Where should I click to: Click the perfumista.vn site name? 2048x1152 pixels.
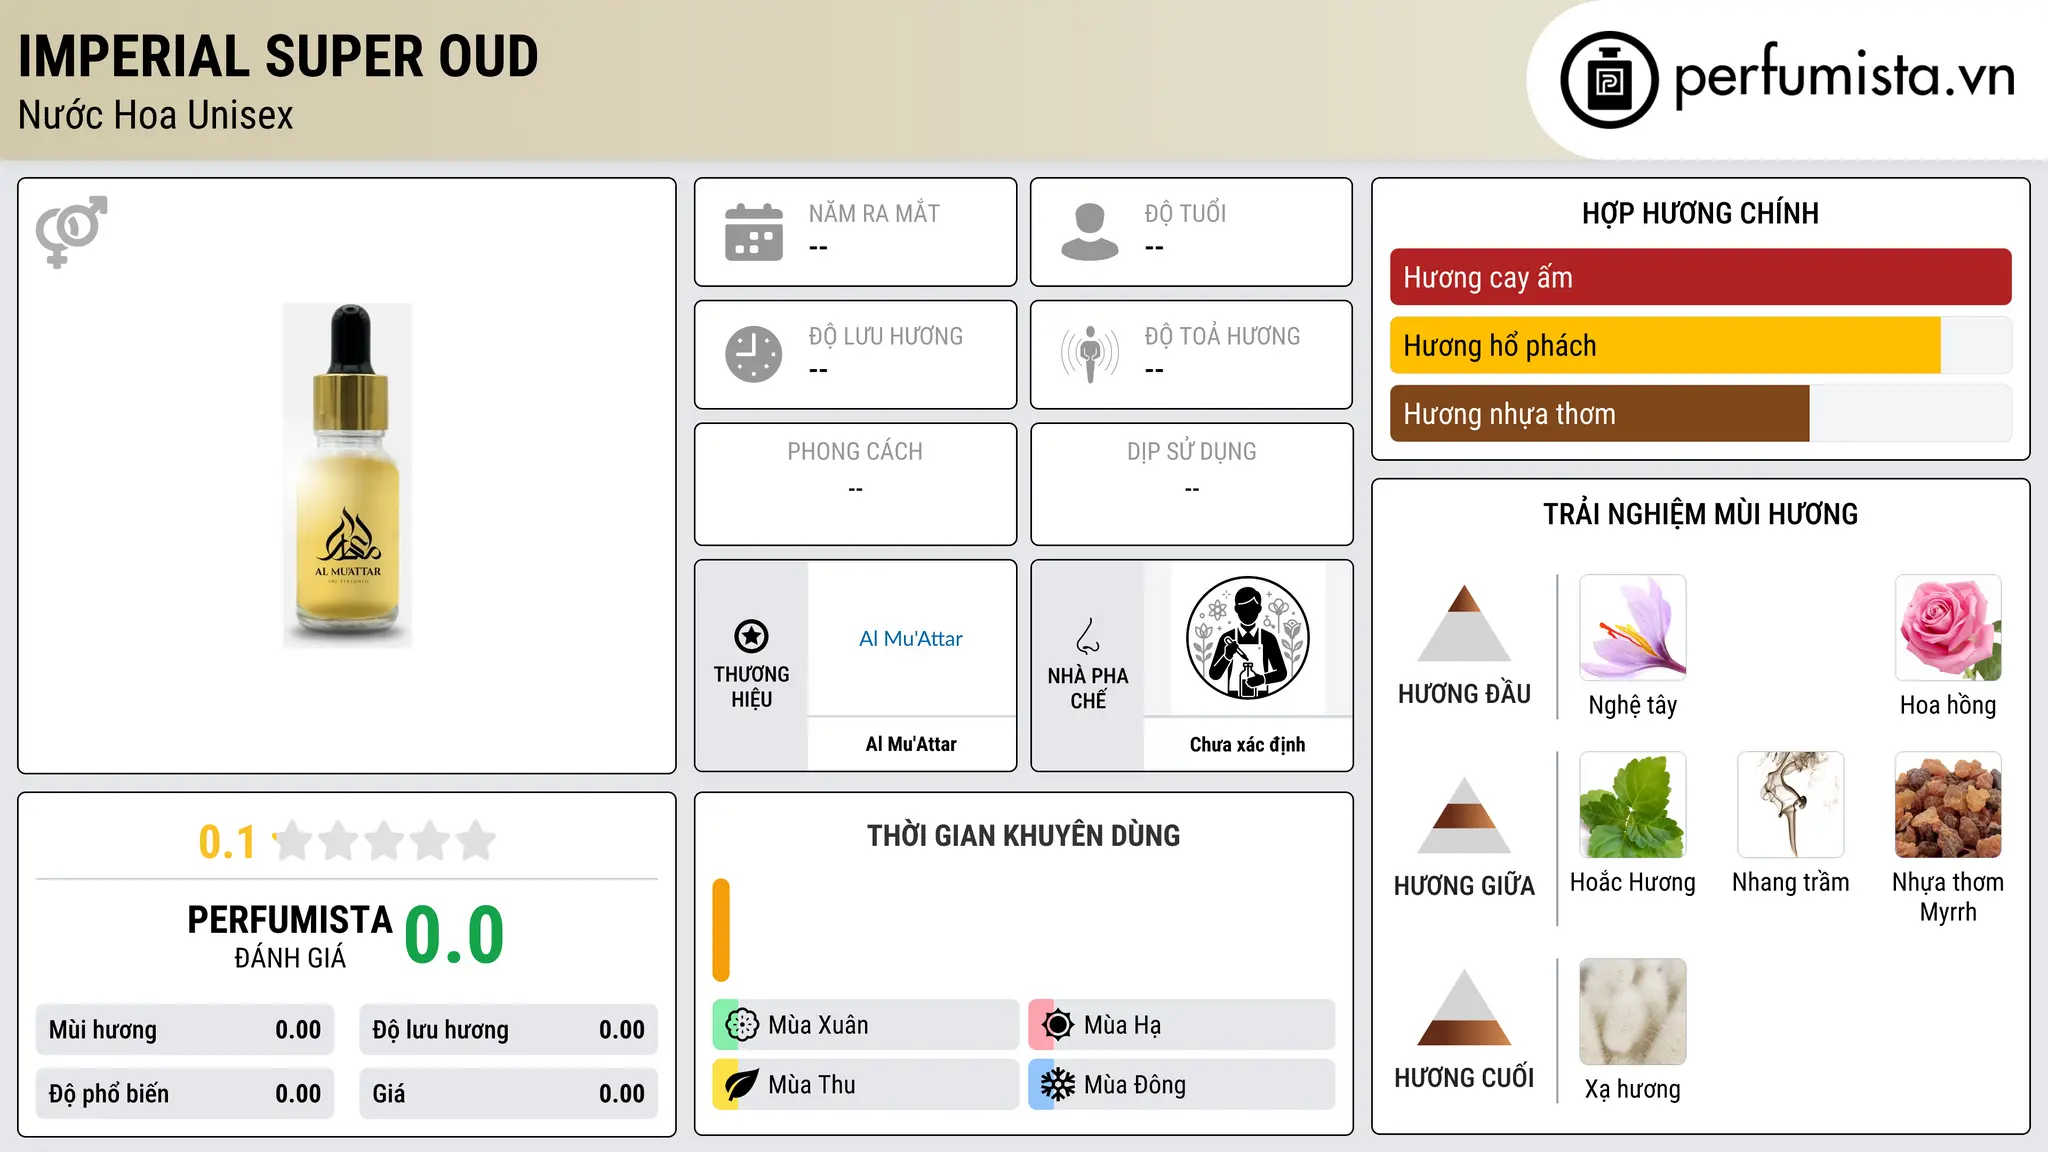coord(1845,74)
